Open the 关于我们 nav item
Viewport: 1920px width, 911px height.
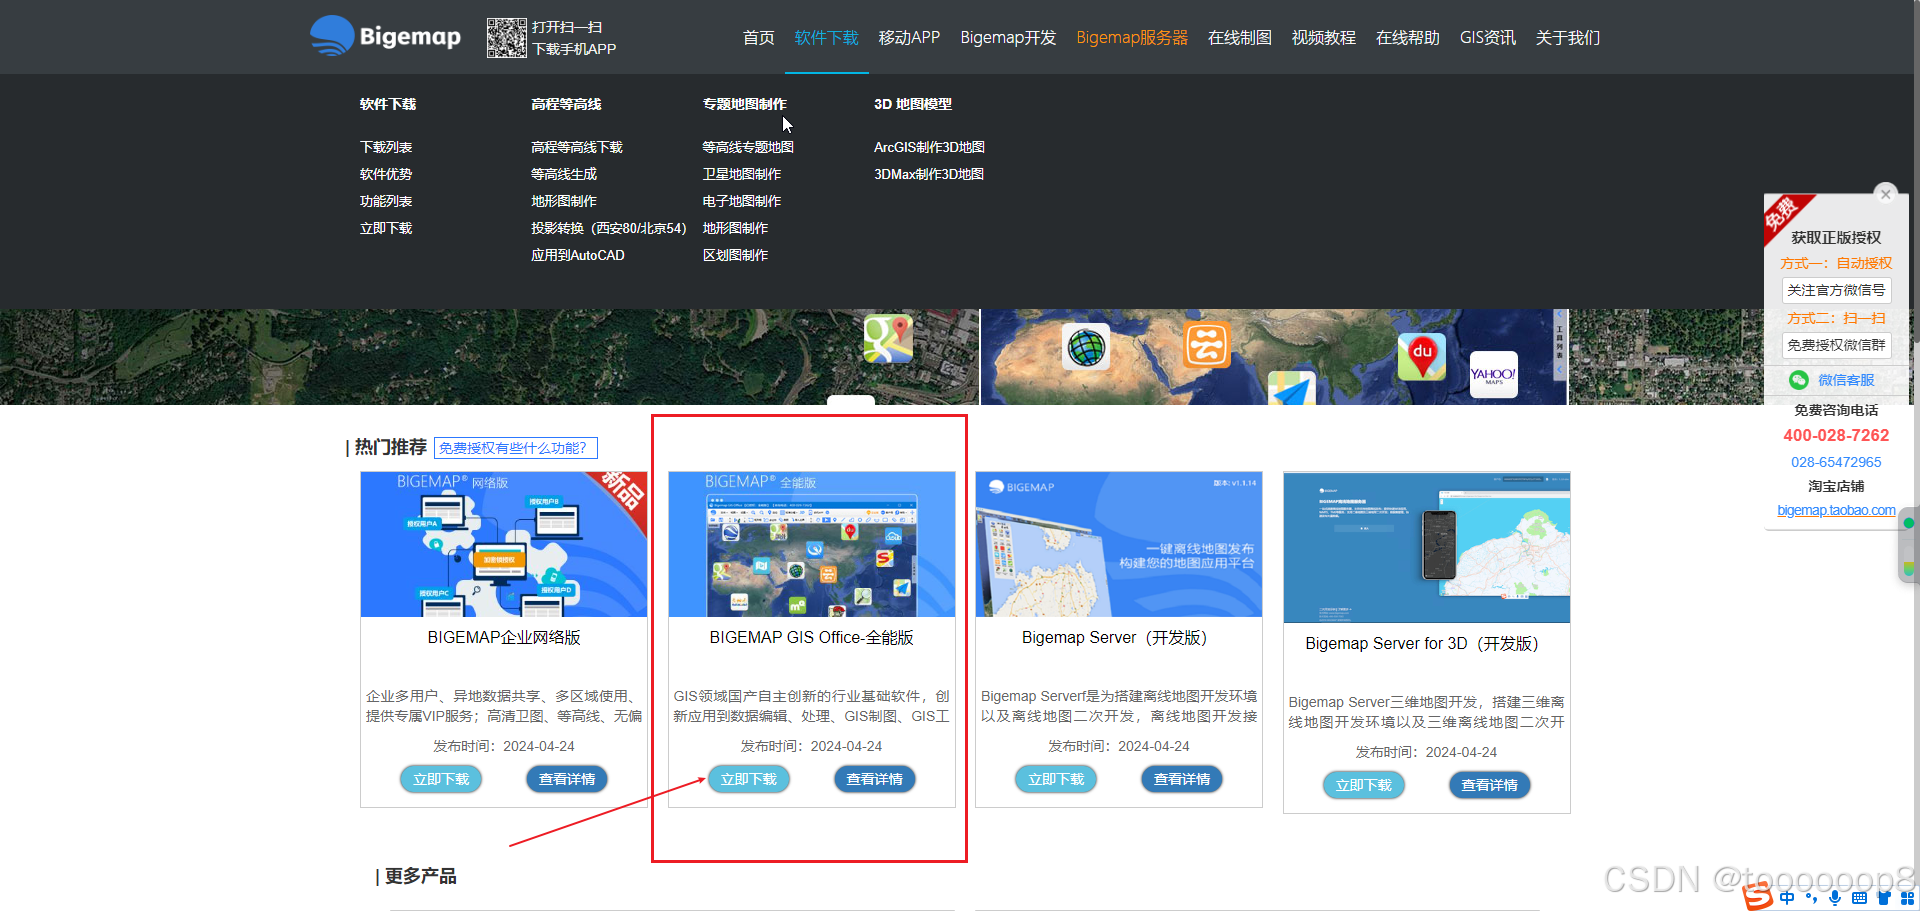point(1568,38)
